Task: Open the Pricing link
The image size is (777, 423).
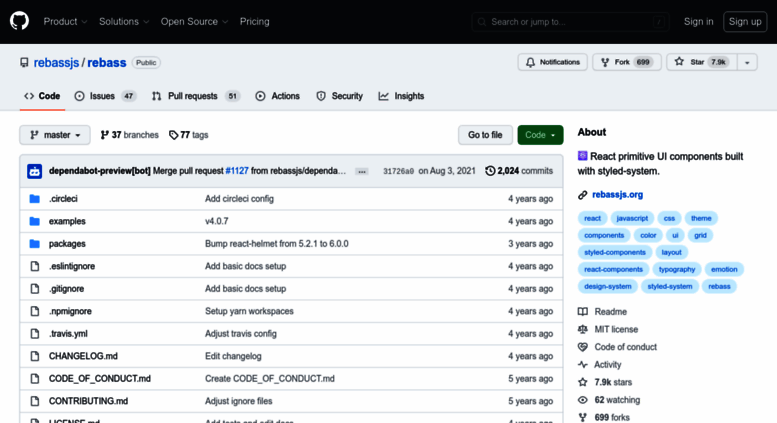Action: (x=255, y=21)
